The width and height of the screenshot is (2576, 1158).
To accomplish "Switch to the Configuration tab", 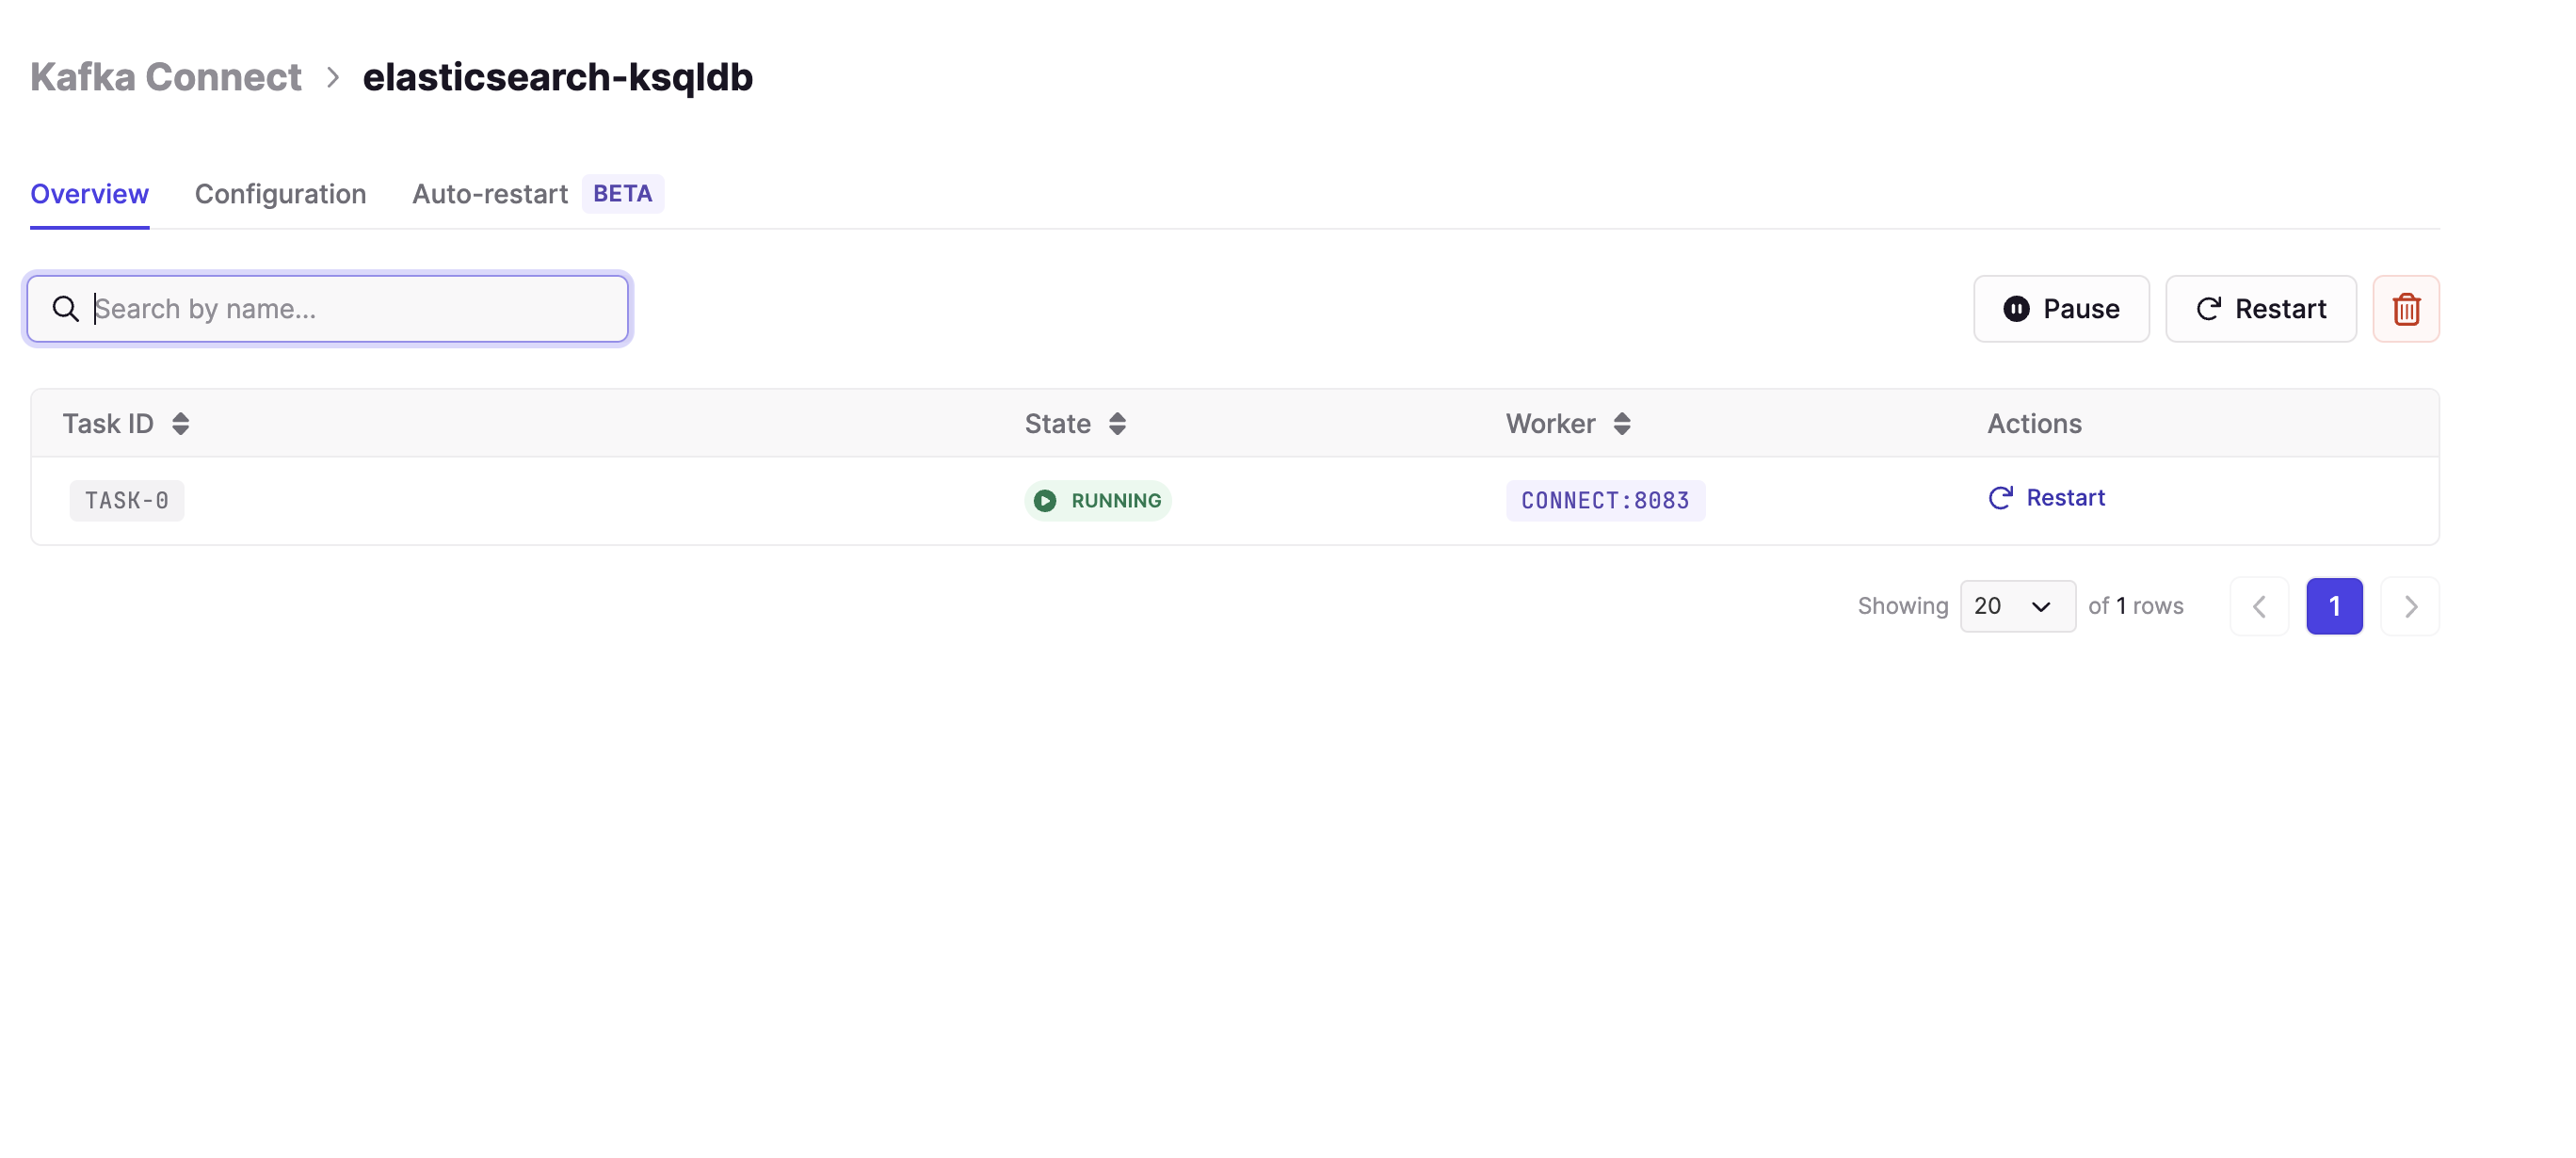I will (x=280, y=194).
